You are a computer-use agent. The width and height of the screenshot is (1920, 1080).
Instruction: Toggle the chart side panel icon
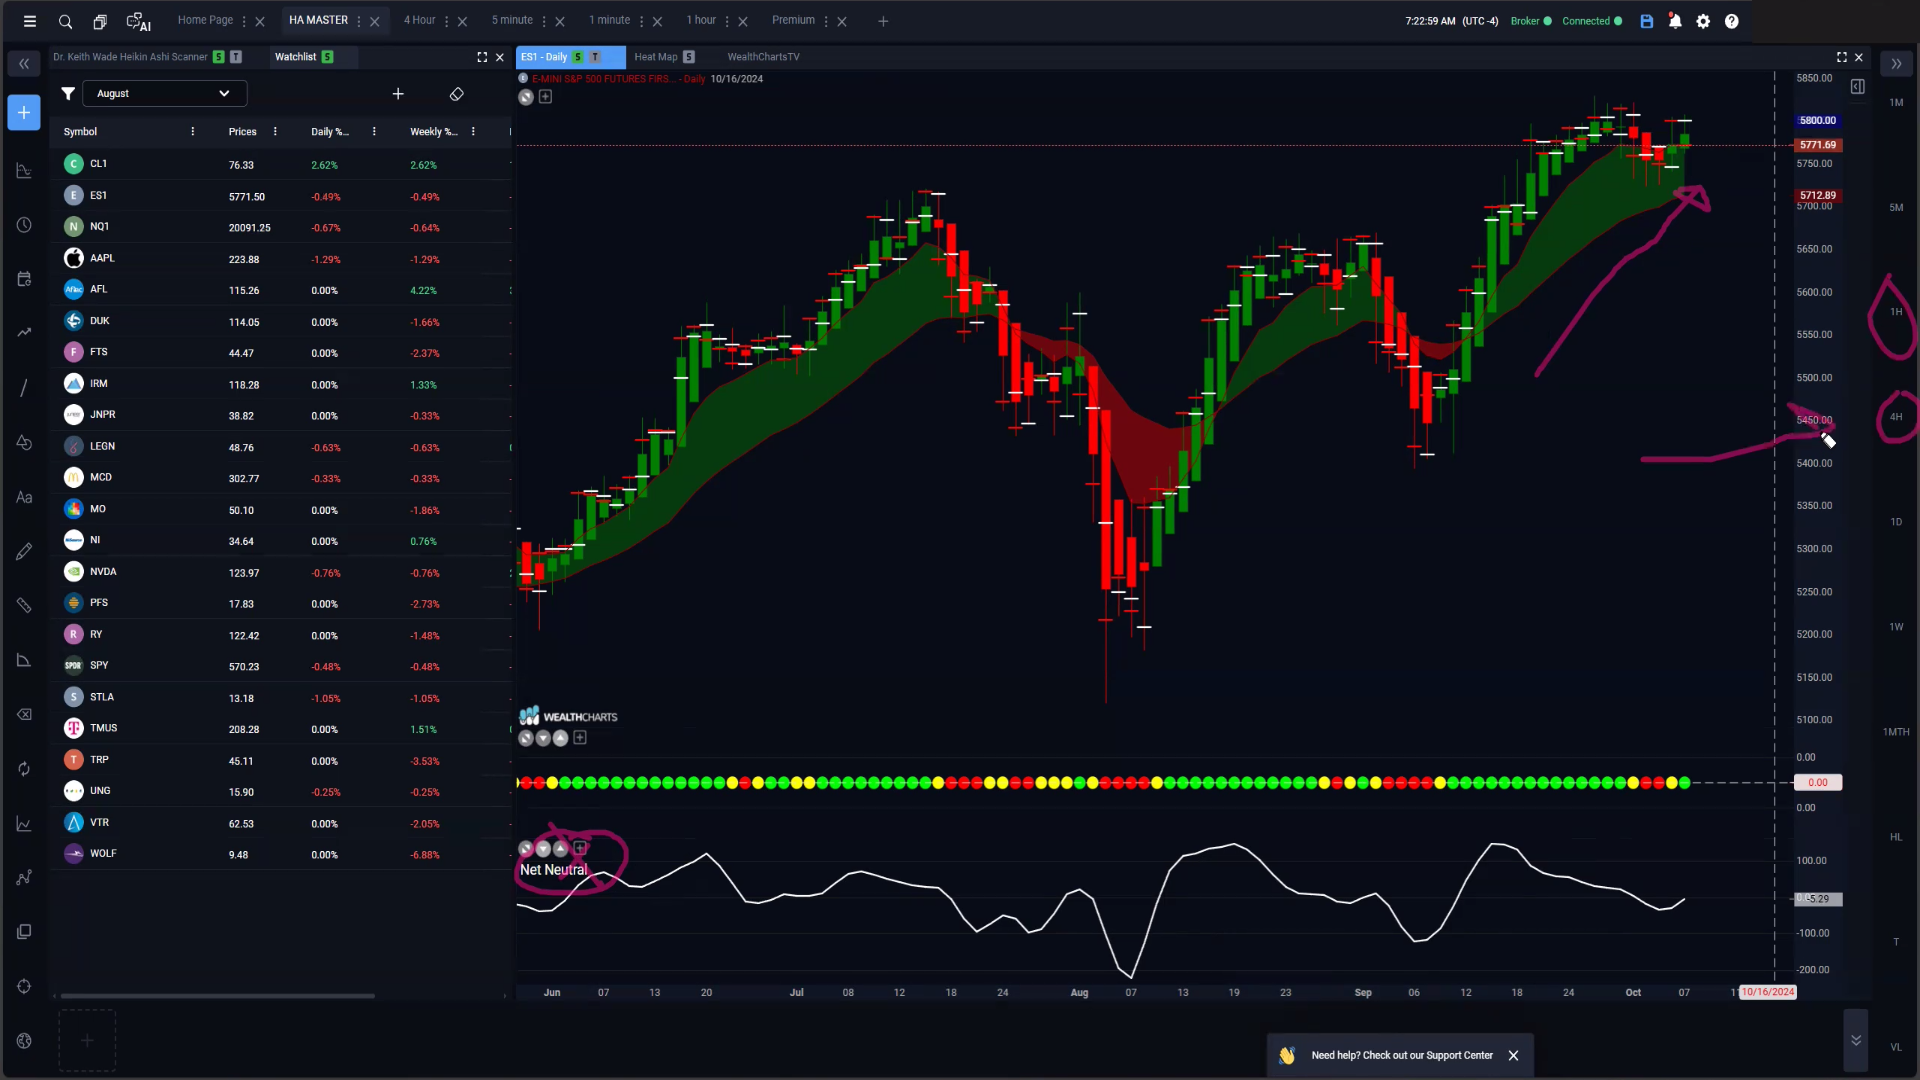pyautogui.click(x=1857, y=87)
